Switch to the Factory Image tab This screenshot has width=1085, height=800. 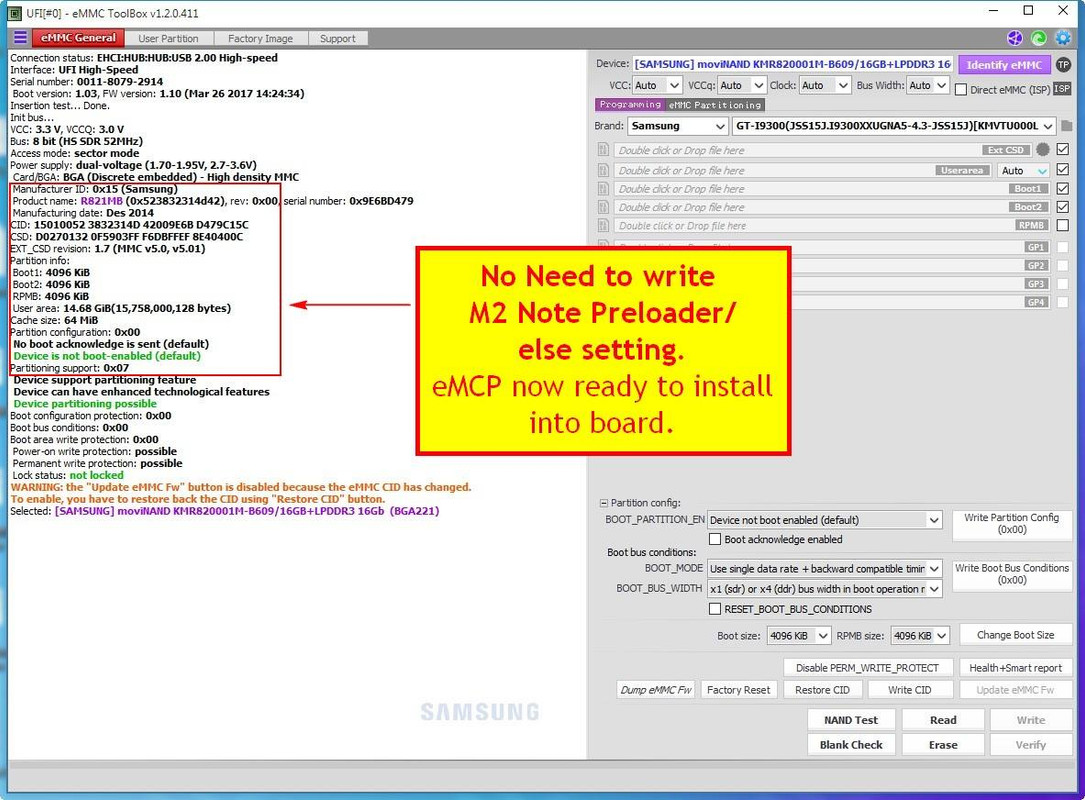tap(260, 39)
